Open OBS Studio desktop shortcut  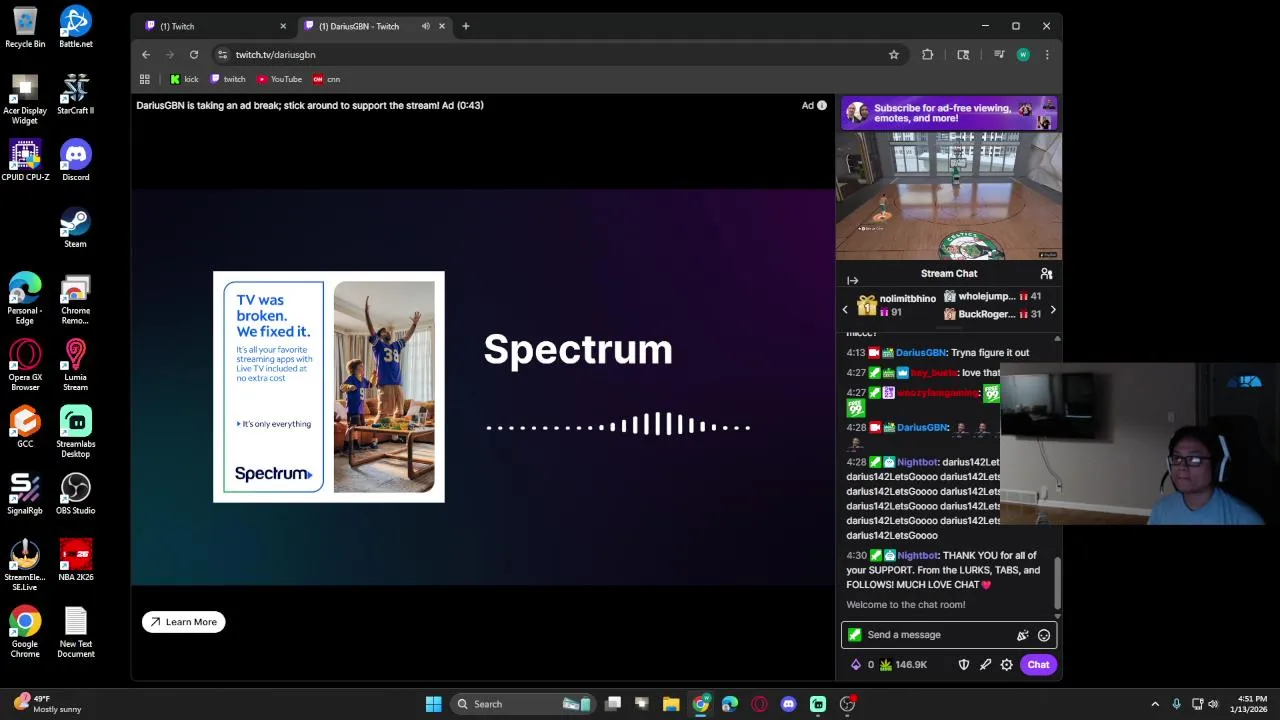[x=76, y=495]
